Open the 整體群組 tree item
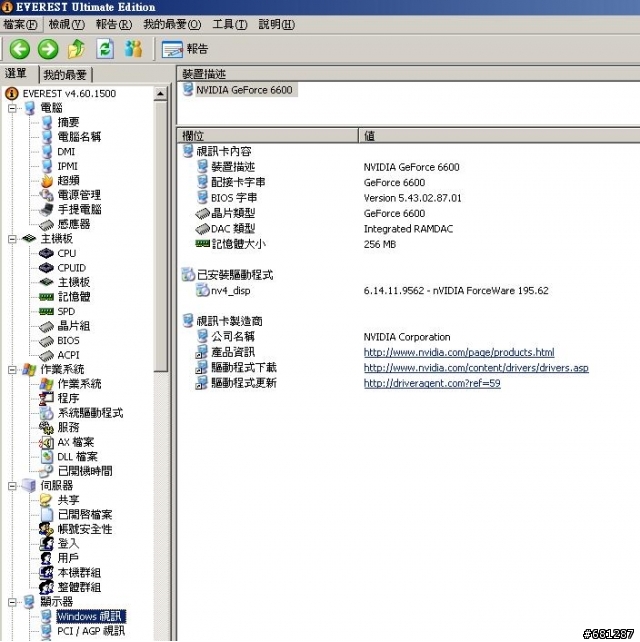Image resolution: width=640 pixels, height=642 pixels. [x=79, y=588]
